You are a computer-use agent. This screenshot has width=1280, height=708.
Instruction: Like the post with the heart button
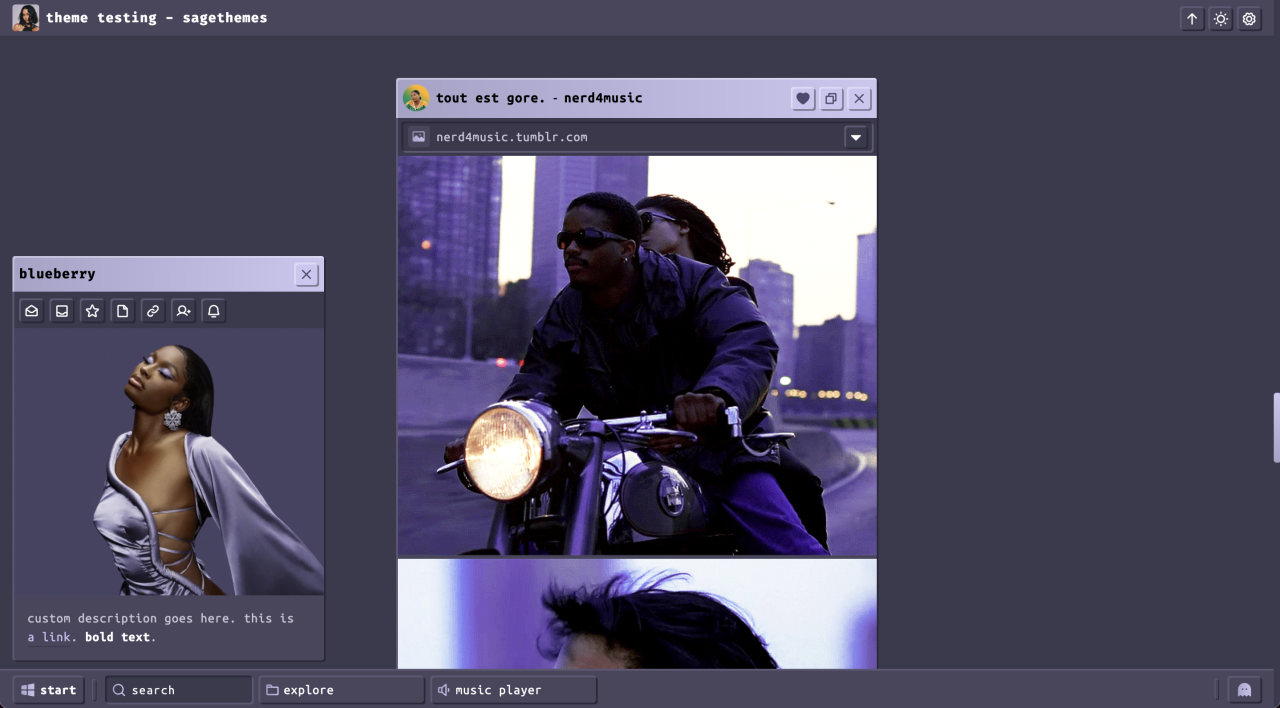click(802, 98)
